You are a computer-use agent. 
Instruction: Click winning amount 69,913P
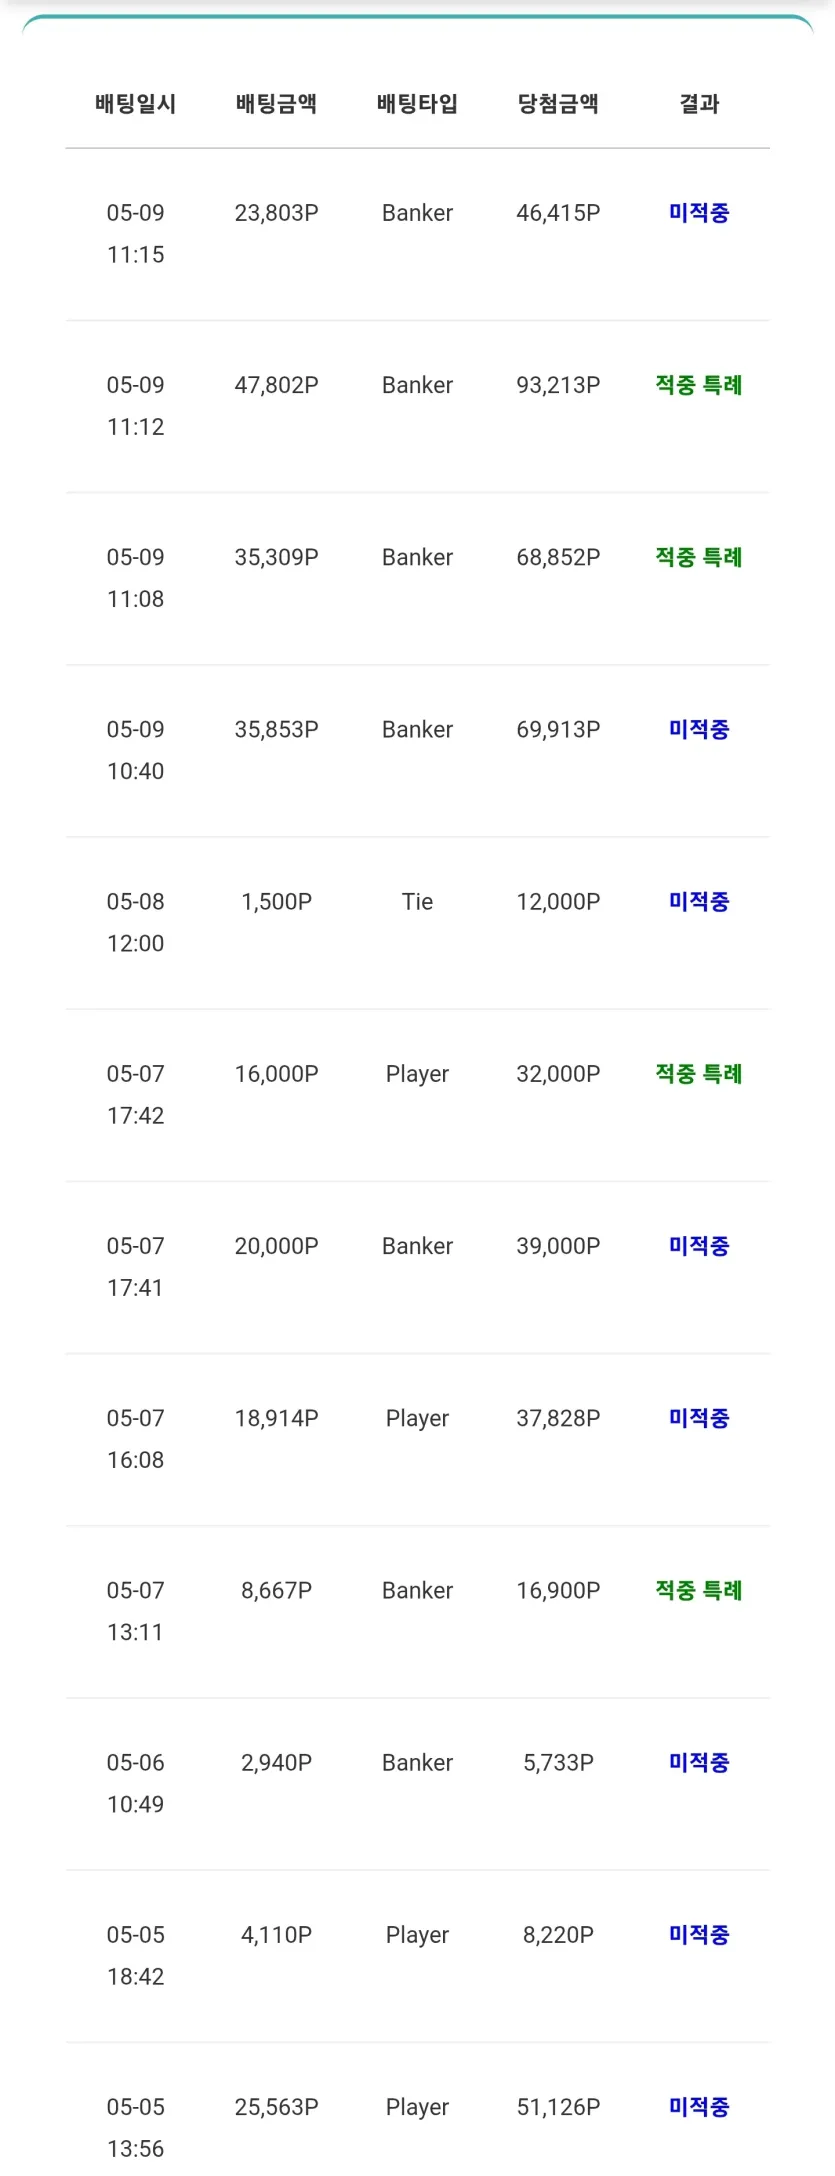[558, 730]
